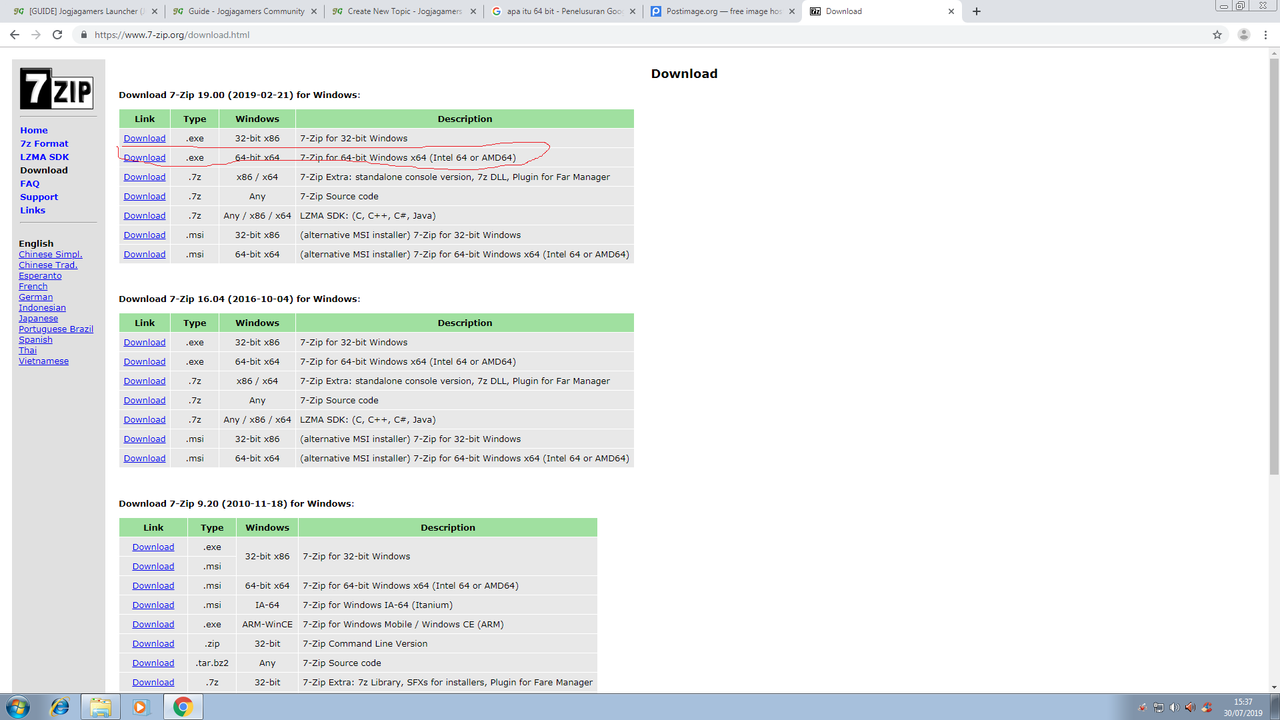1280x720 pixels.
Task: Open the Chrome three-dot menu
Action: 1266,34
